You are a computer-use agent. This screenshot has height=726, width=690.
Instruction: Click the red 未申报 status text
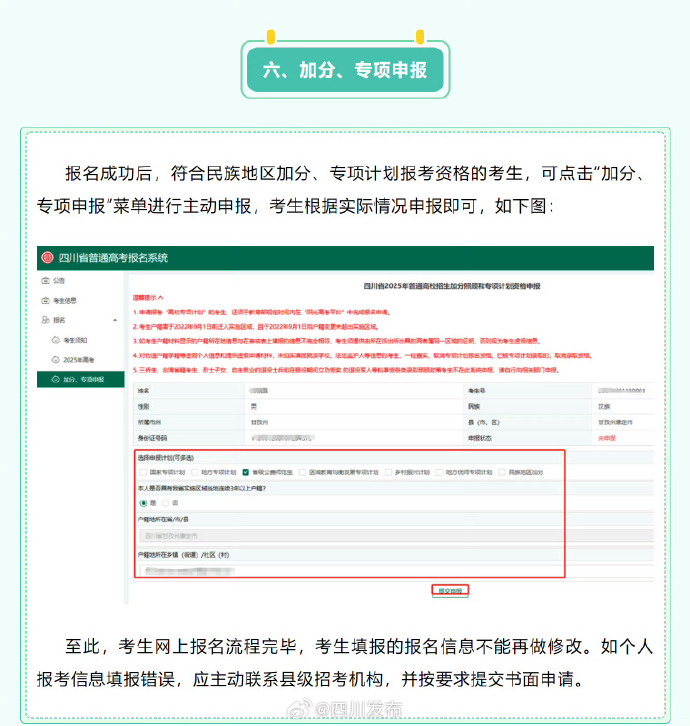point(607,438)
